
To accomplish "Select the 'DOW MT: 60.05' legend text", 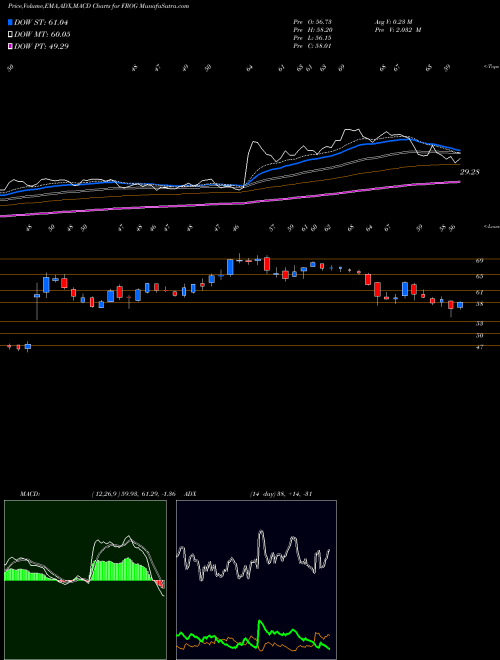I will (x=42, y=34).
